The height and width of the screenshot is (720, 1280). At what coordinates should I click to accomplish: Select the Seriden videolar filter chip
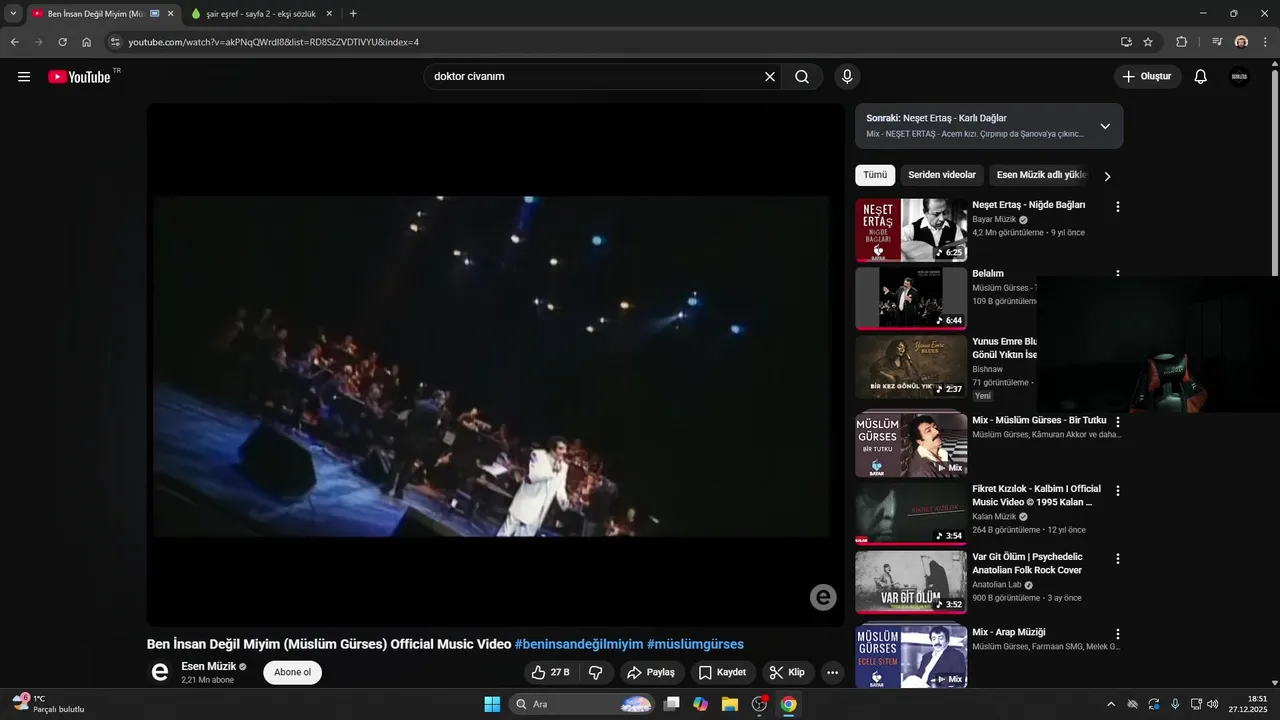pos(942,175)
